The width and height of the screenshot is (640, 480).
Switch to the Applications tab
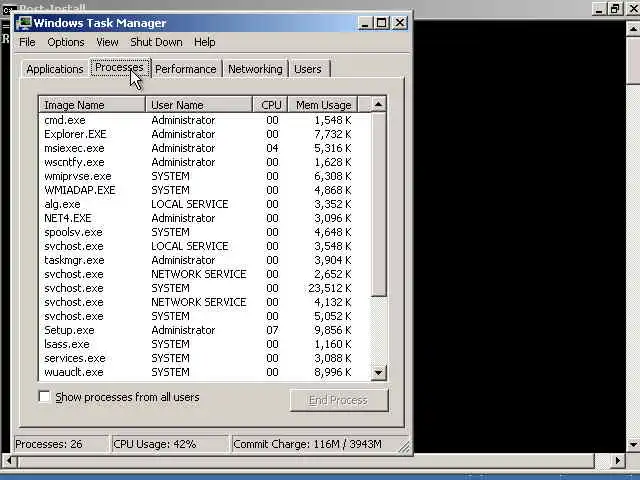pos(55,69)
